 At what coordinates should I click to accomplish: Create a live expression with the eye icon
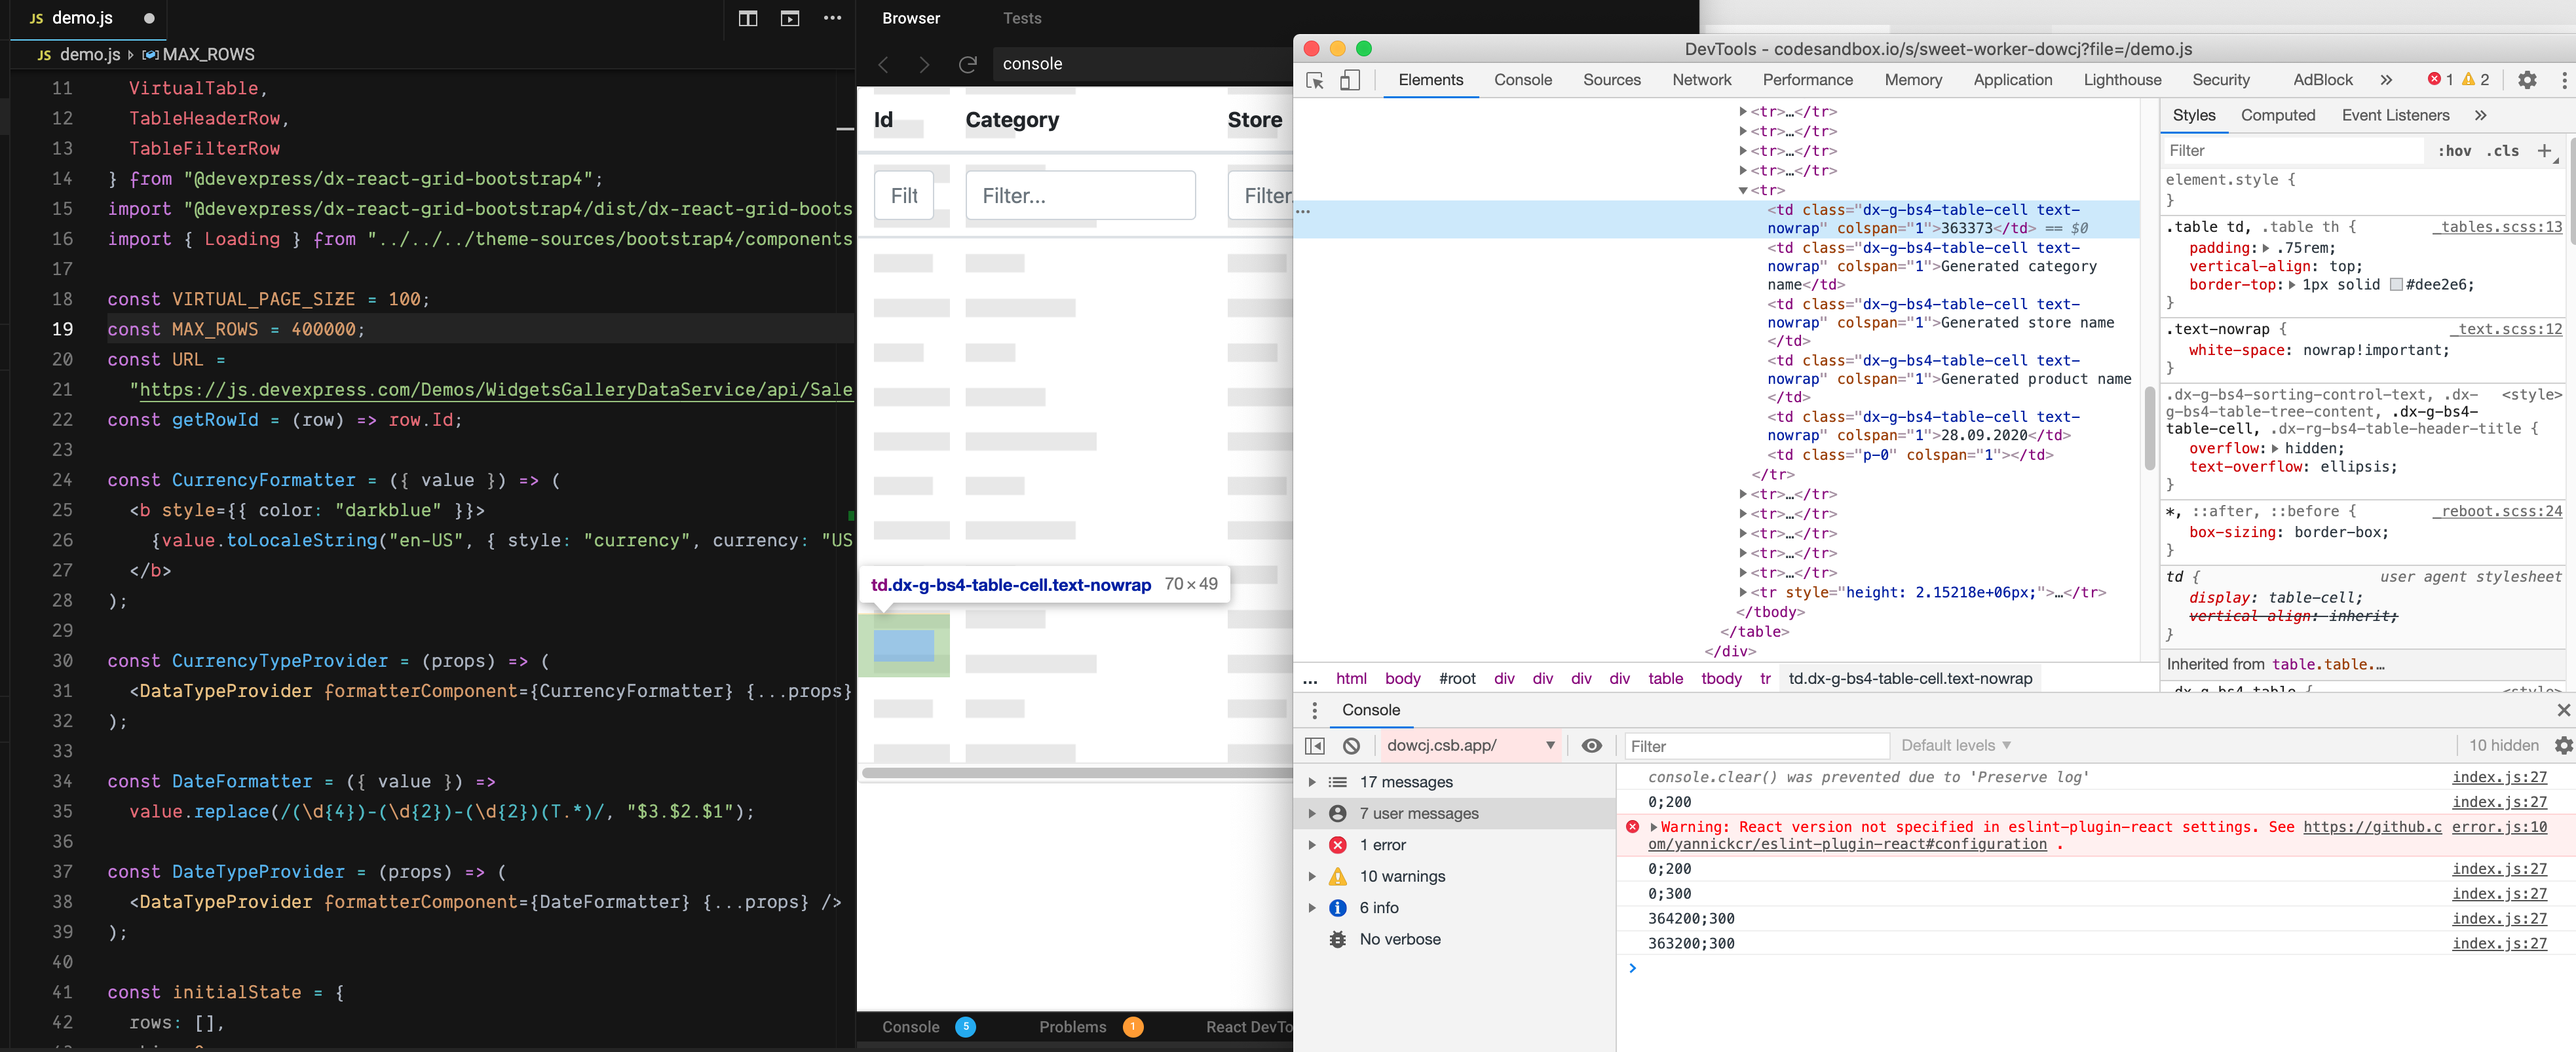click(1591, 745)
